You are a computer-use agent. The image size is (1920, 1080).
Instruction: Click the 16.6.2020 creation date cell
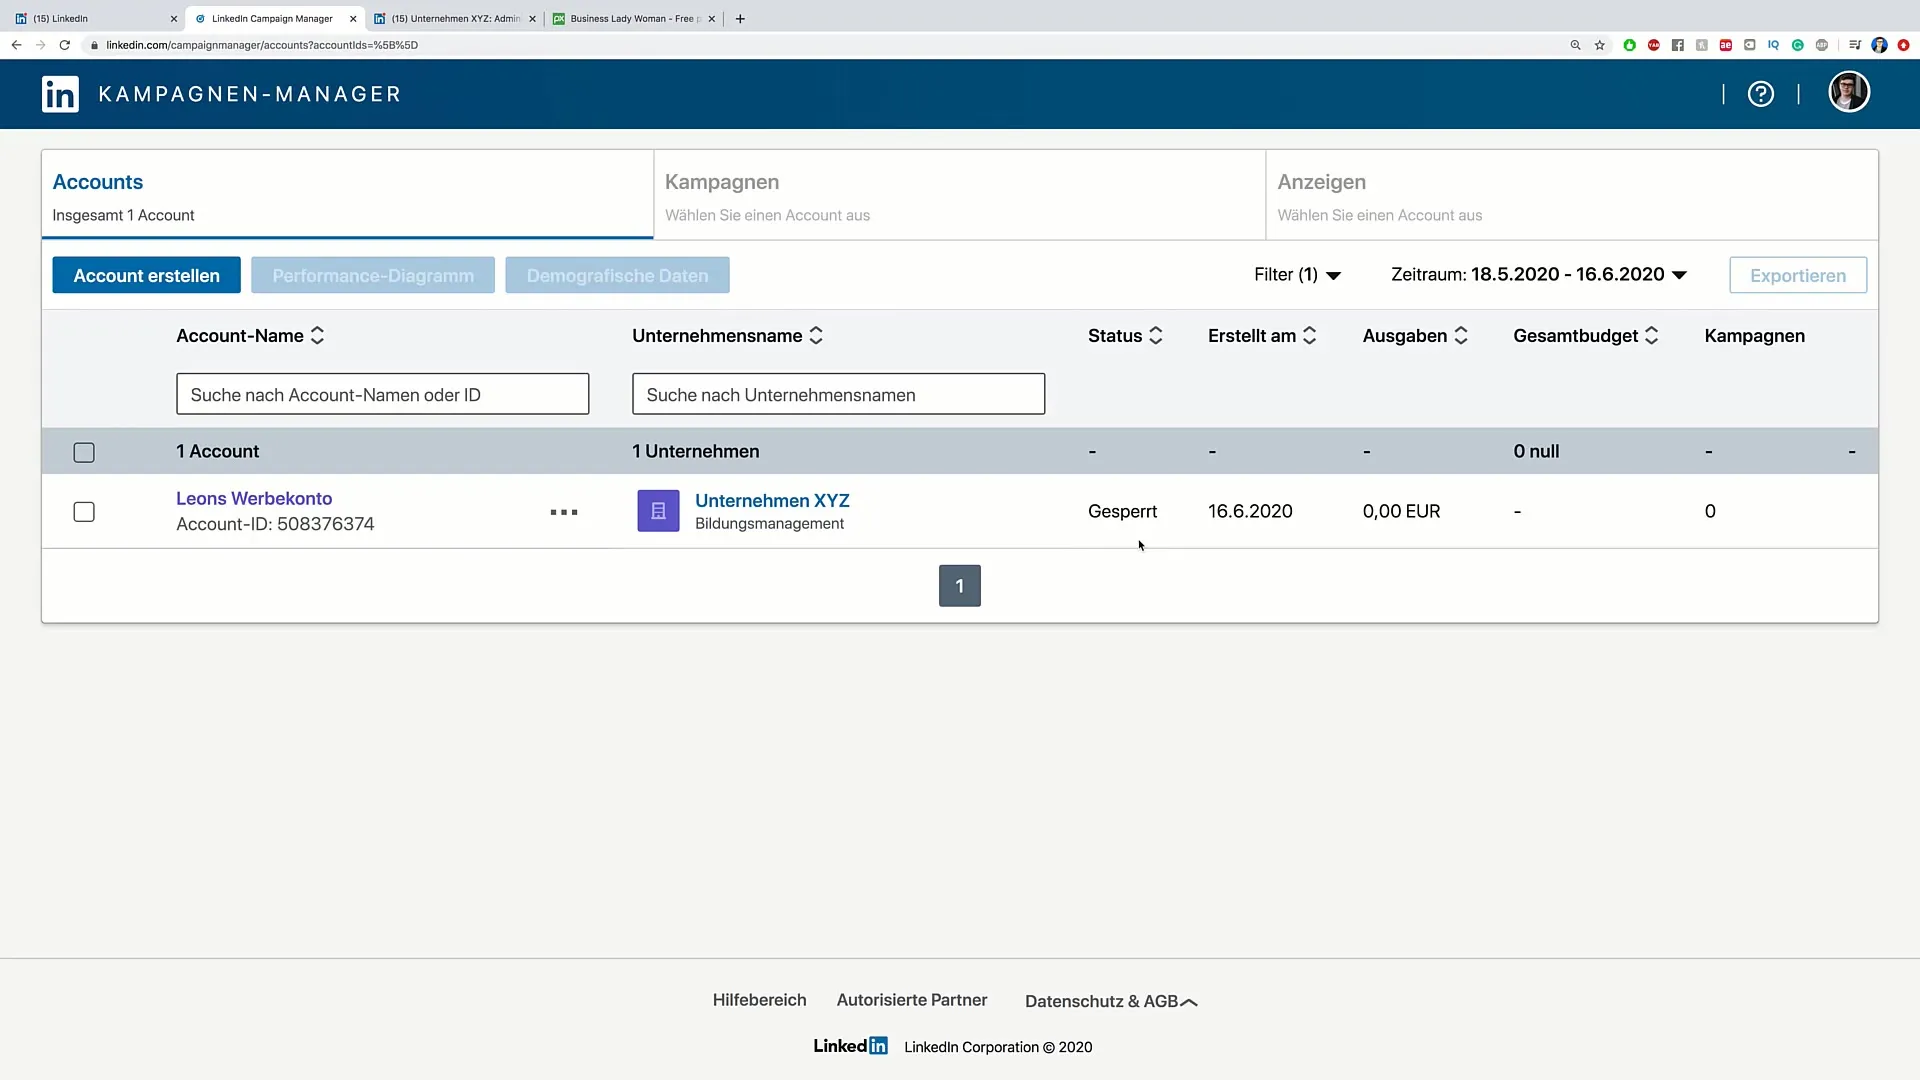[1250, 511]
